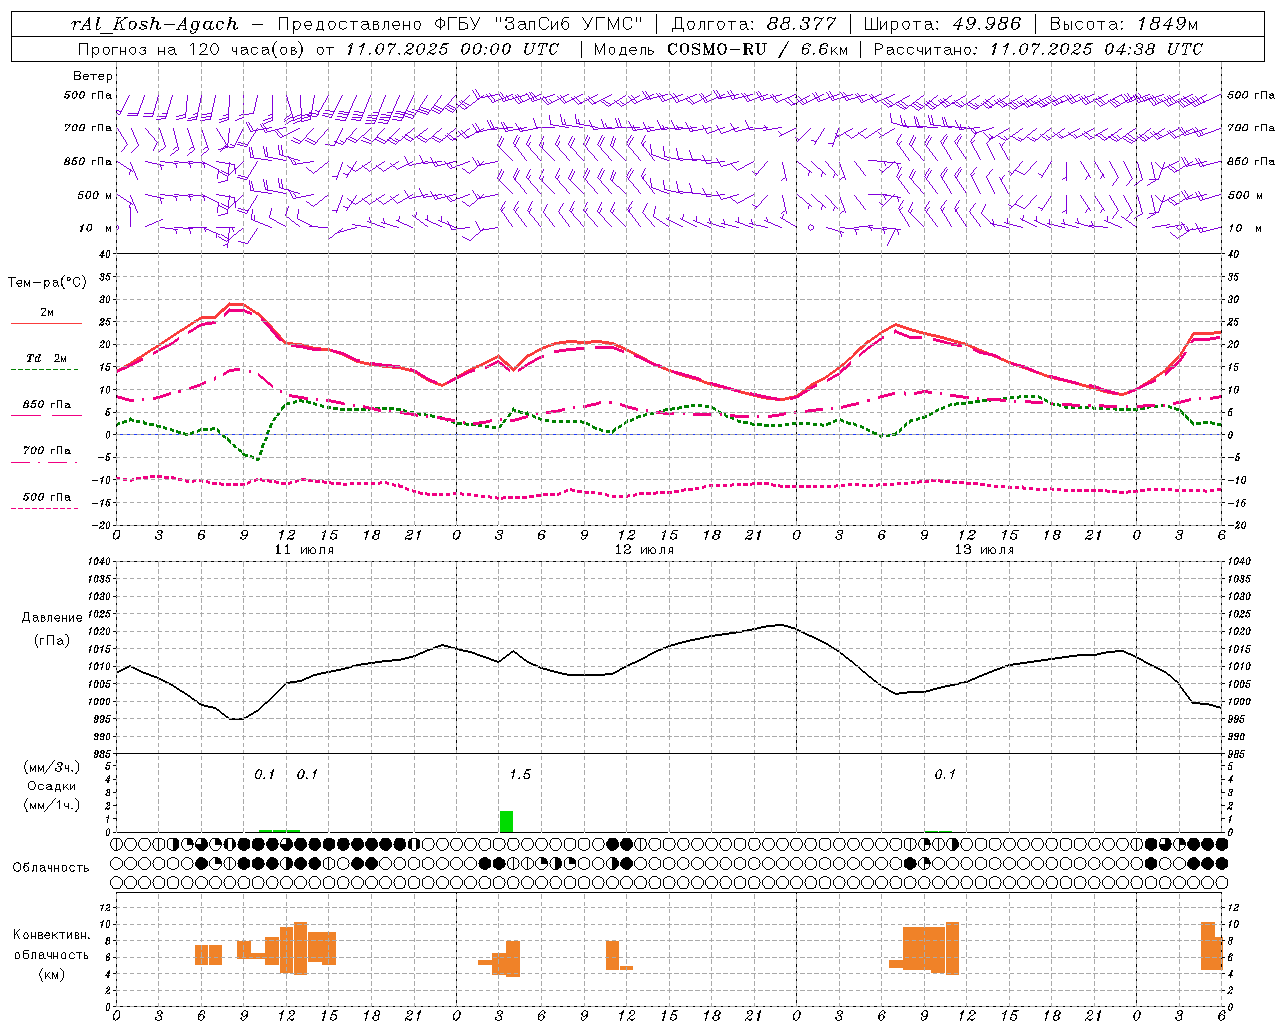The width and height of the screenshot is (1280, 1024).
Task: Select the 12 июля date label
Action: [644, 550]
